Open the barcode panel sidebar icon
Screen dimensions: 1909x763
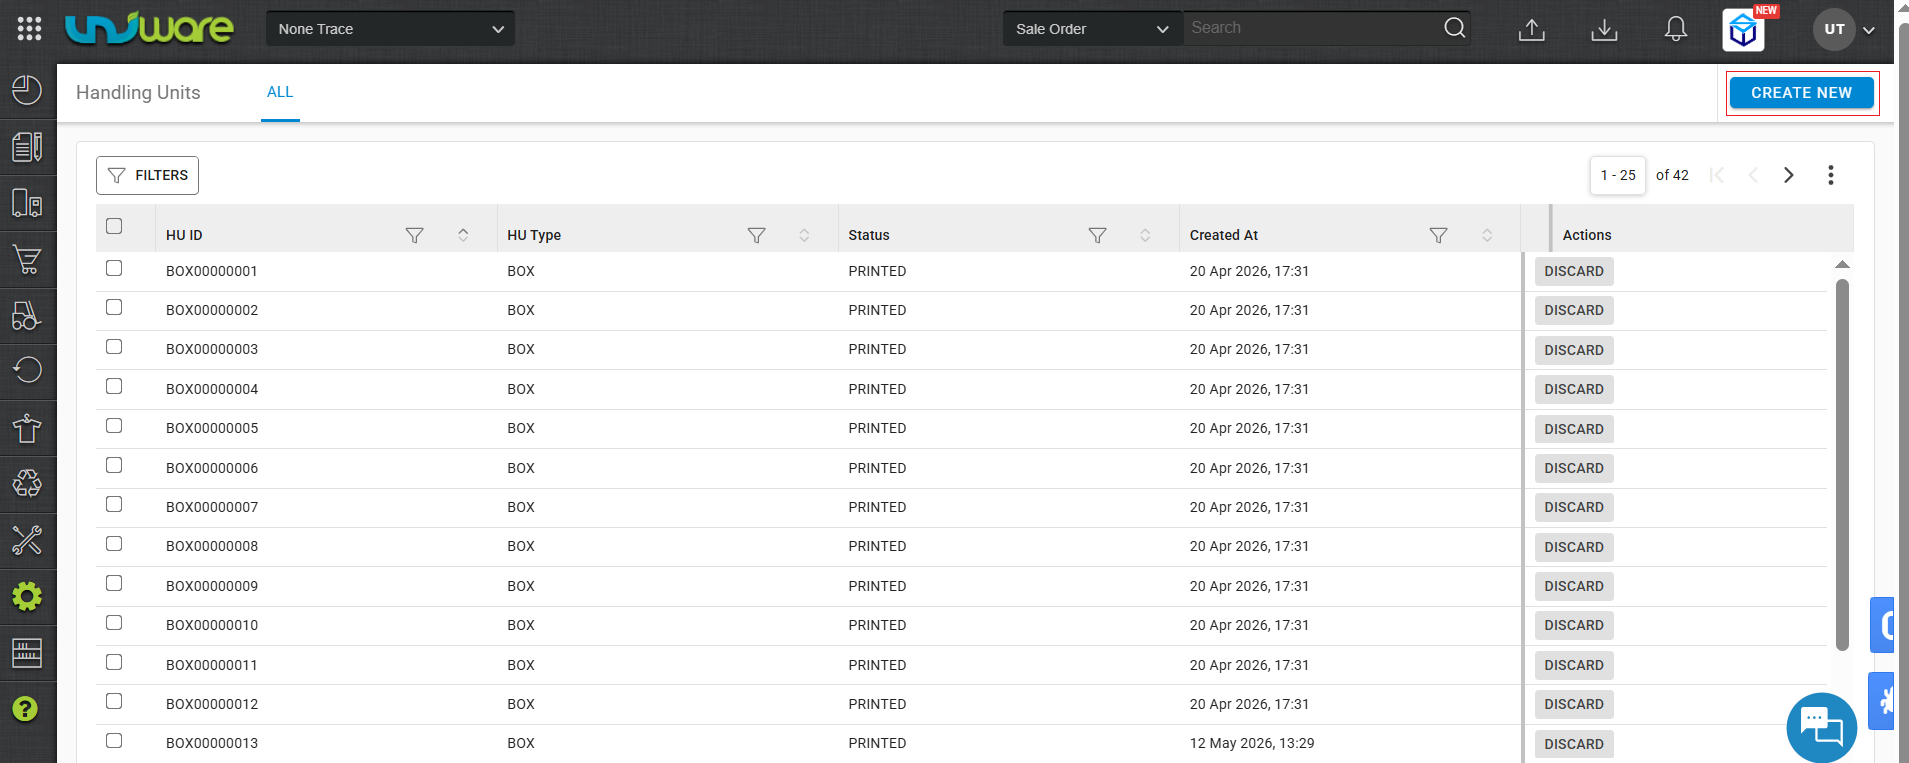(x=27, y=653)
